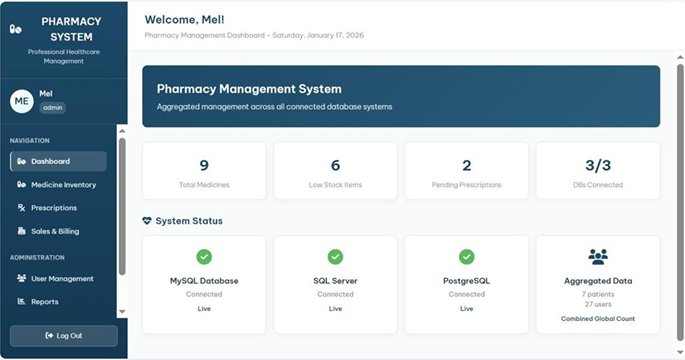
Task: Click the sidebar scrollbar thumb
Action: click(x=122, y=206)
